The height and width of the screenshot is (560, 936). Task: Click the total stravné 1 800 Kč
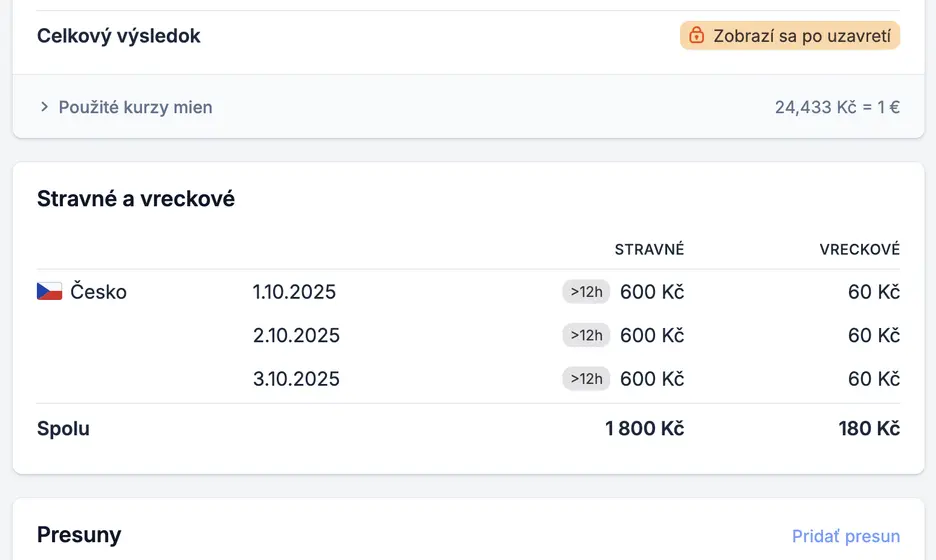click(x=644, y=429)
